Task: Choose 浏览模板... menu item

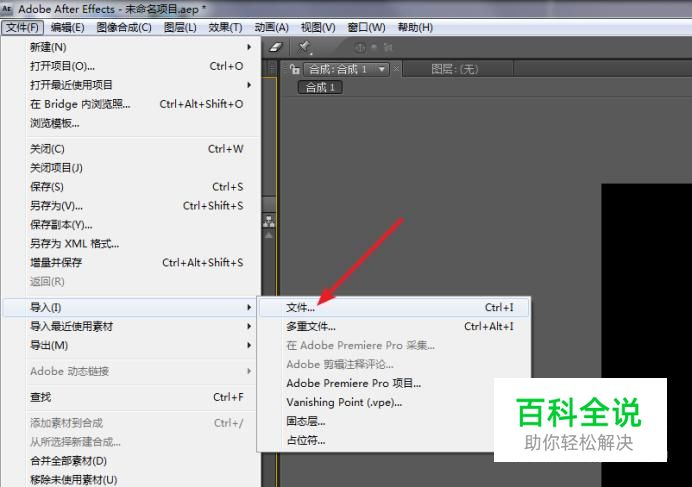Action: [131, 123]
